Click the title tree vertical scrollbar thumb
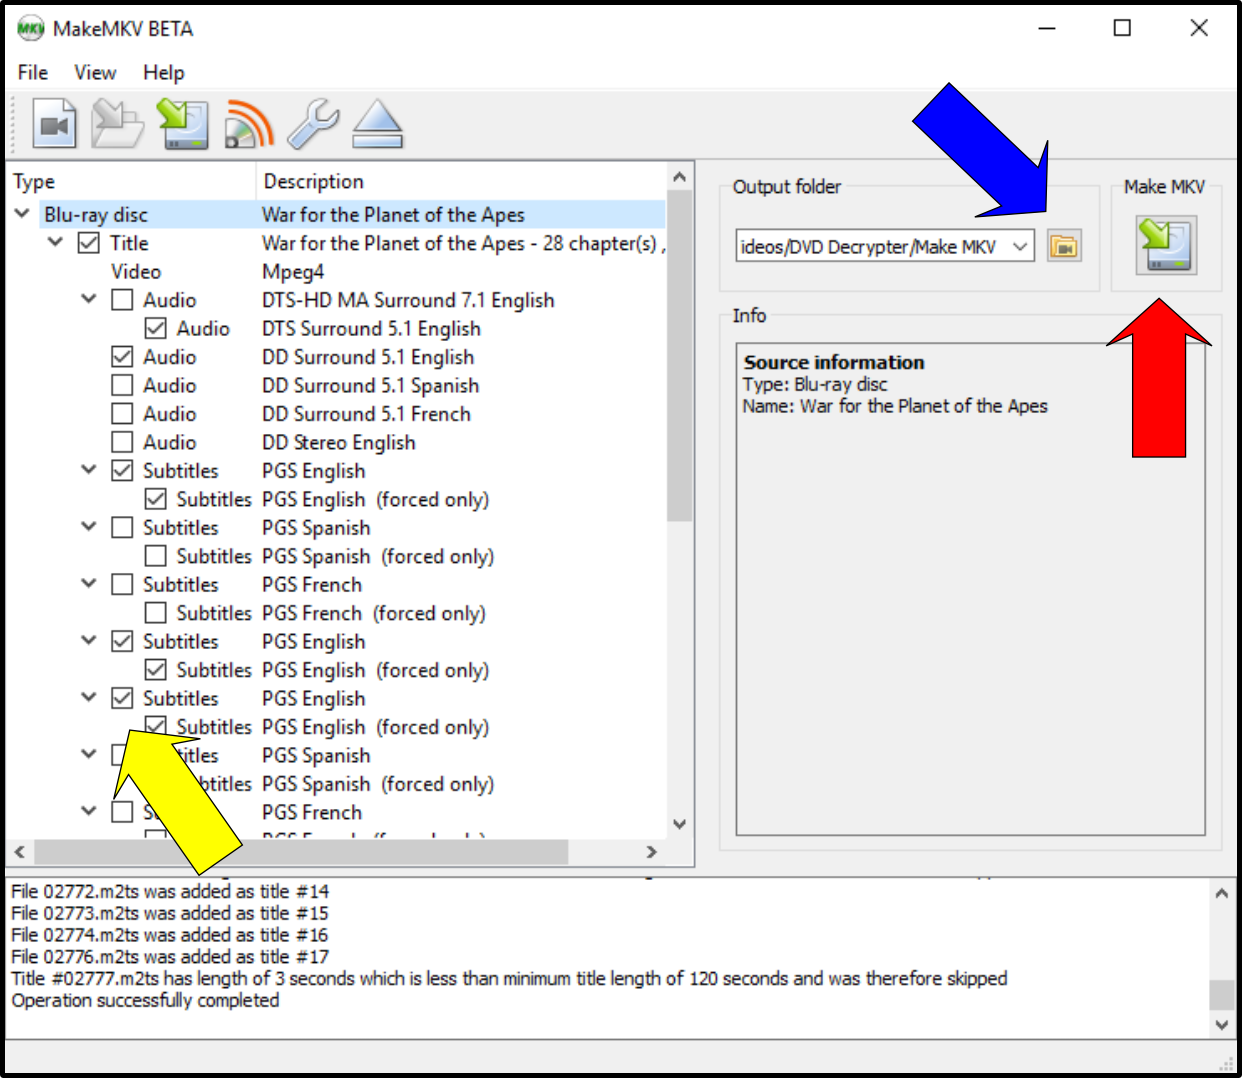The width and height of the screenshot is (1242, 1078). click(x=680, y=355)
